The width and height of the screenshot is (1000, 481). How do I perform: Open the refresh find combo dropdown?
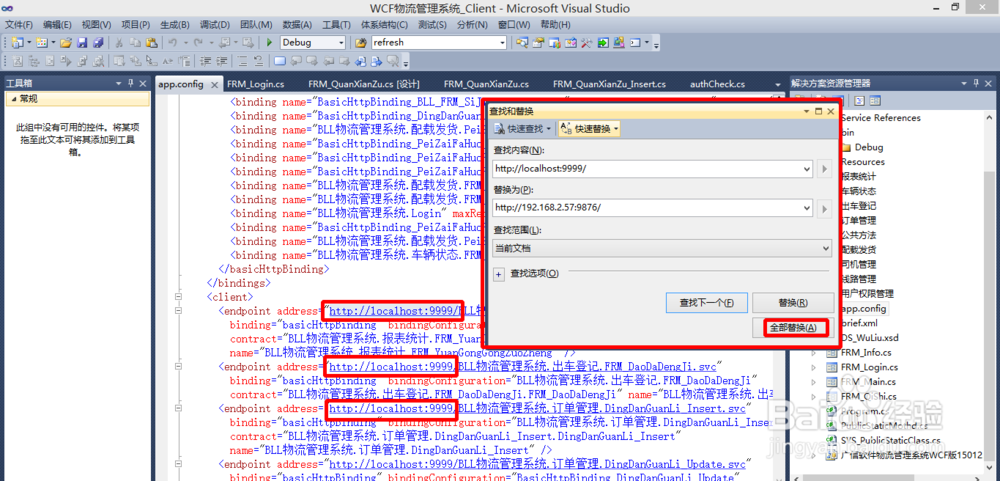pos(503,43)
